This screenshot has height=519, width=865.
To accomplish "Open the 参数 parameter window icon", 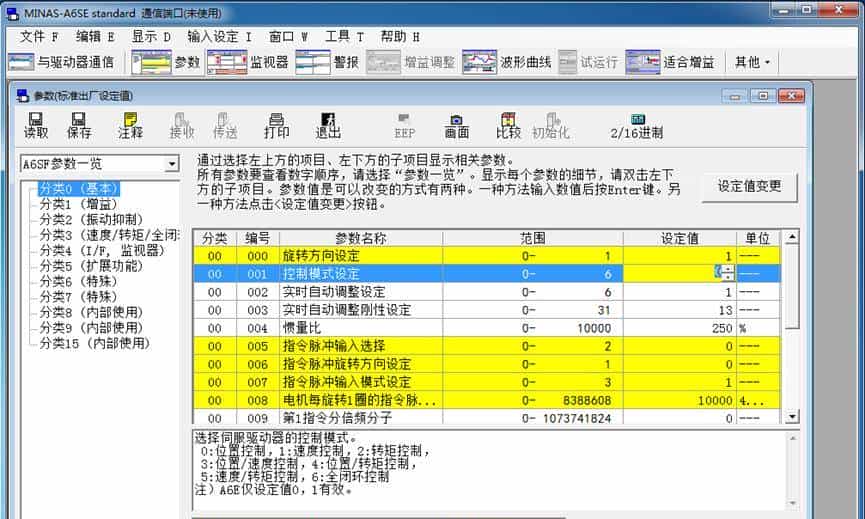I will coord(165,62).
